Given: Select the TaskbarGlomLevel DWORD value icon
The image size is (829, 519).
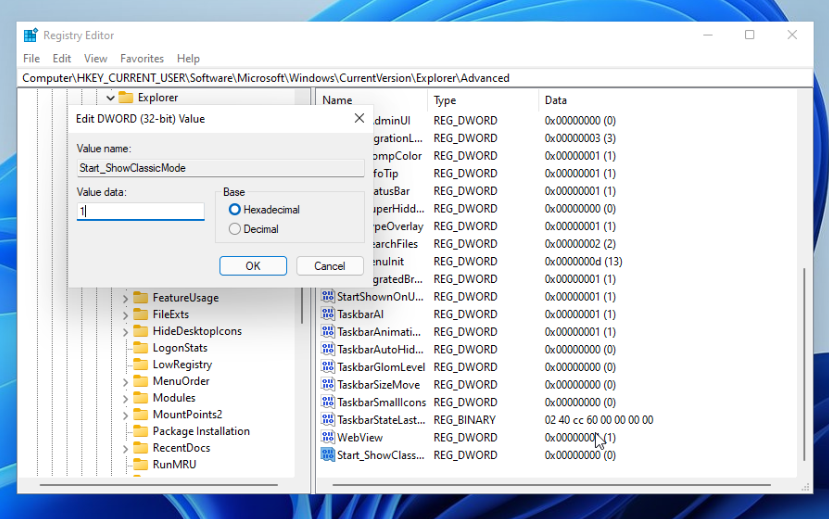Looking at the screenshot, I should coord(327,367).
